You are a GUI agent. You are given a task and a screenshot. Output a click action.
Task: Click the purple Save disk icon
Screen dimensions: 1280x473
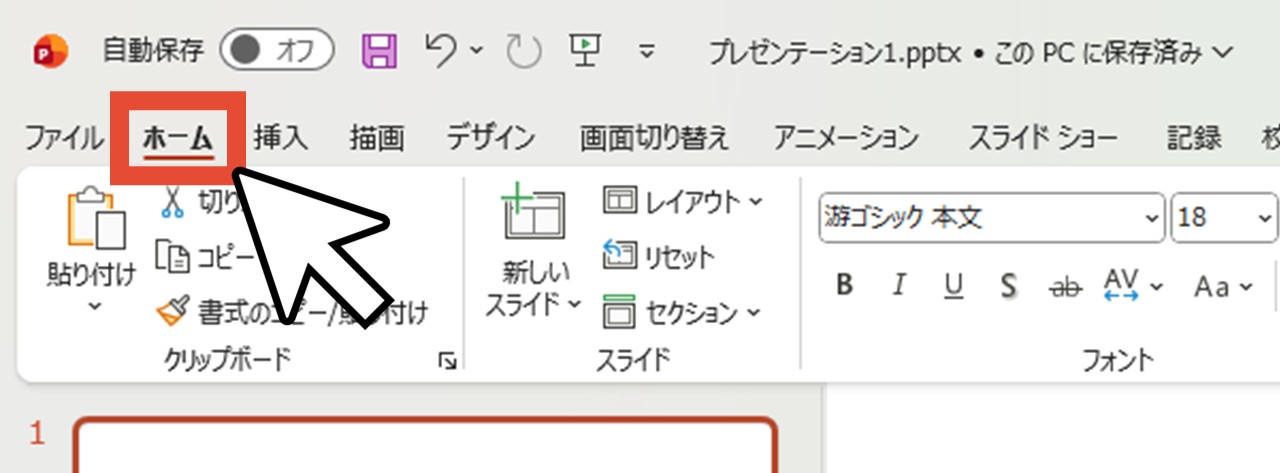[x=379, y=50]
